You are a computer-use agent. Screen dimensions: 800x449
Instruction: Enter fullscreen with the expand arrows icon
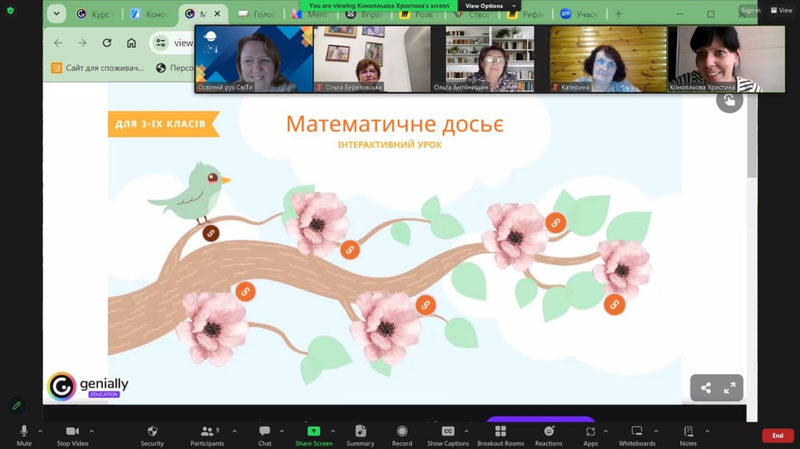(730, 388)
